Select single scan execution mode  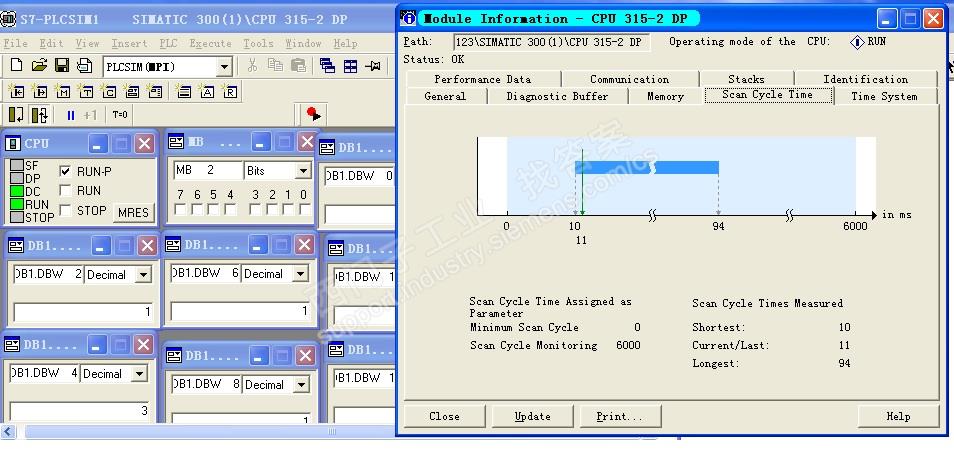[16, 114]
